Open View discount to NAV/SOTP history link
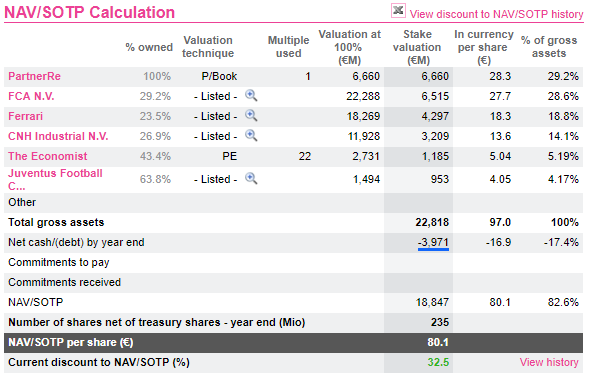The height and width of the screenshot is (379, 601). tap(496, 14)
